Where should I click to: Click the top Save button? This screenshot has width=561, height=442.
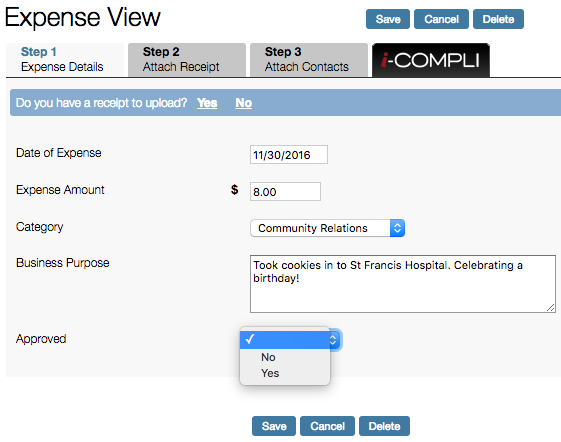pyautogui.click(x=388, y=19)
